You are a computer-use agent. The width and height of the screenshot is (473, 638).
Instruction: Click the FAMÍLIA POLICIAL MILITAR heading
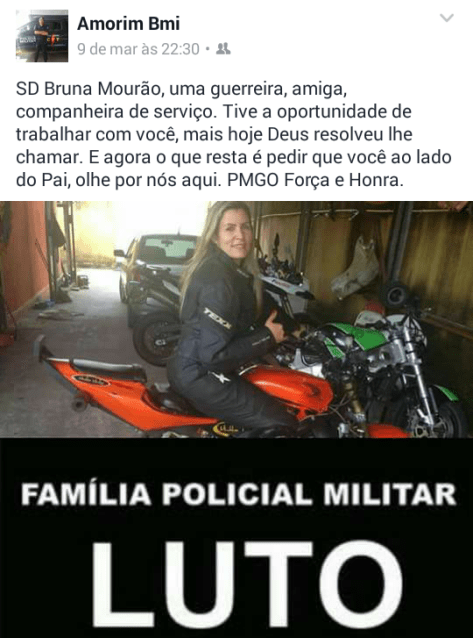pos(238,494)
